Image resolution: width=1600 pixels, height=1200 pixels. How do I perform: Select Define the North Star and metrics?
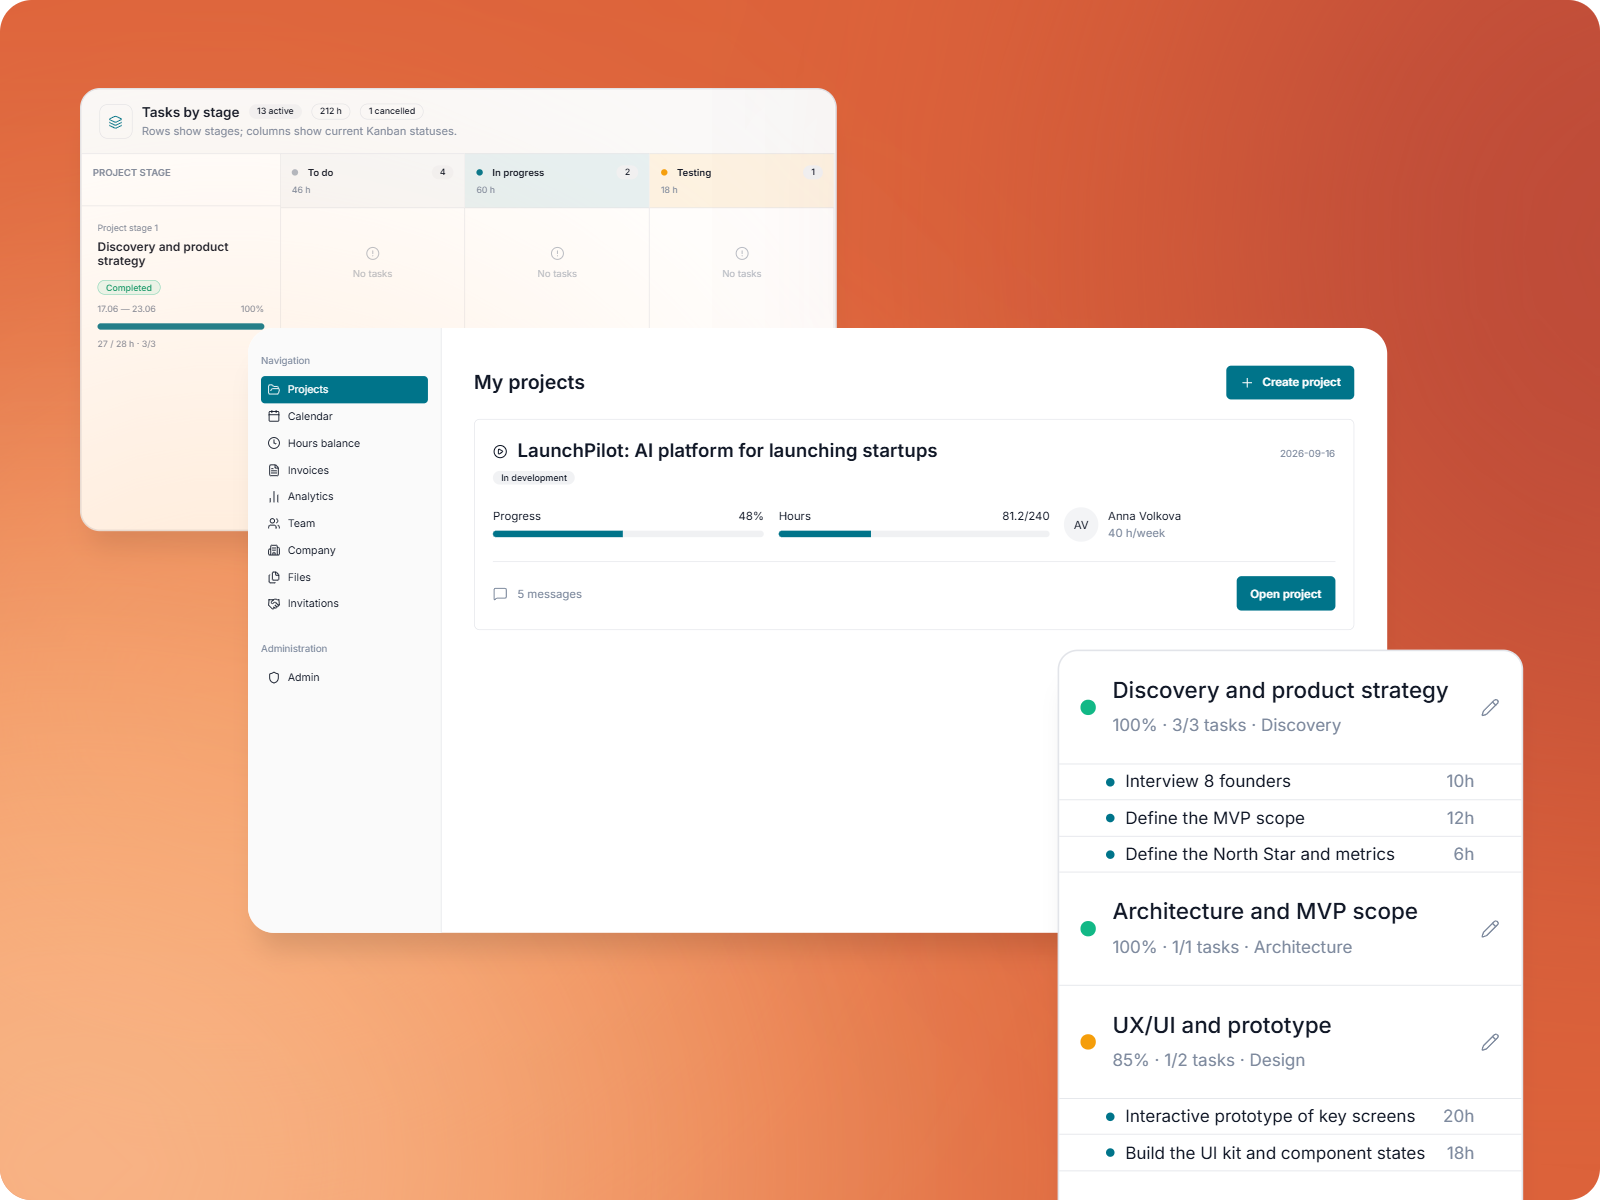pos(1290,855)
